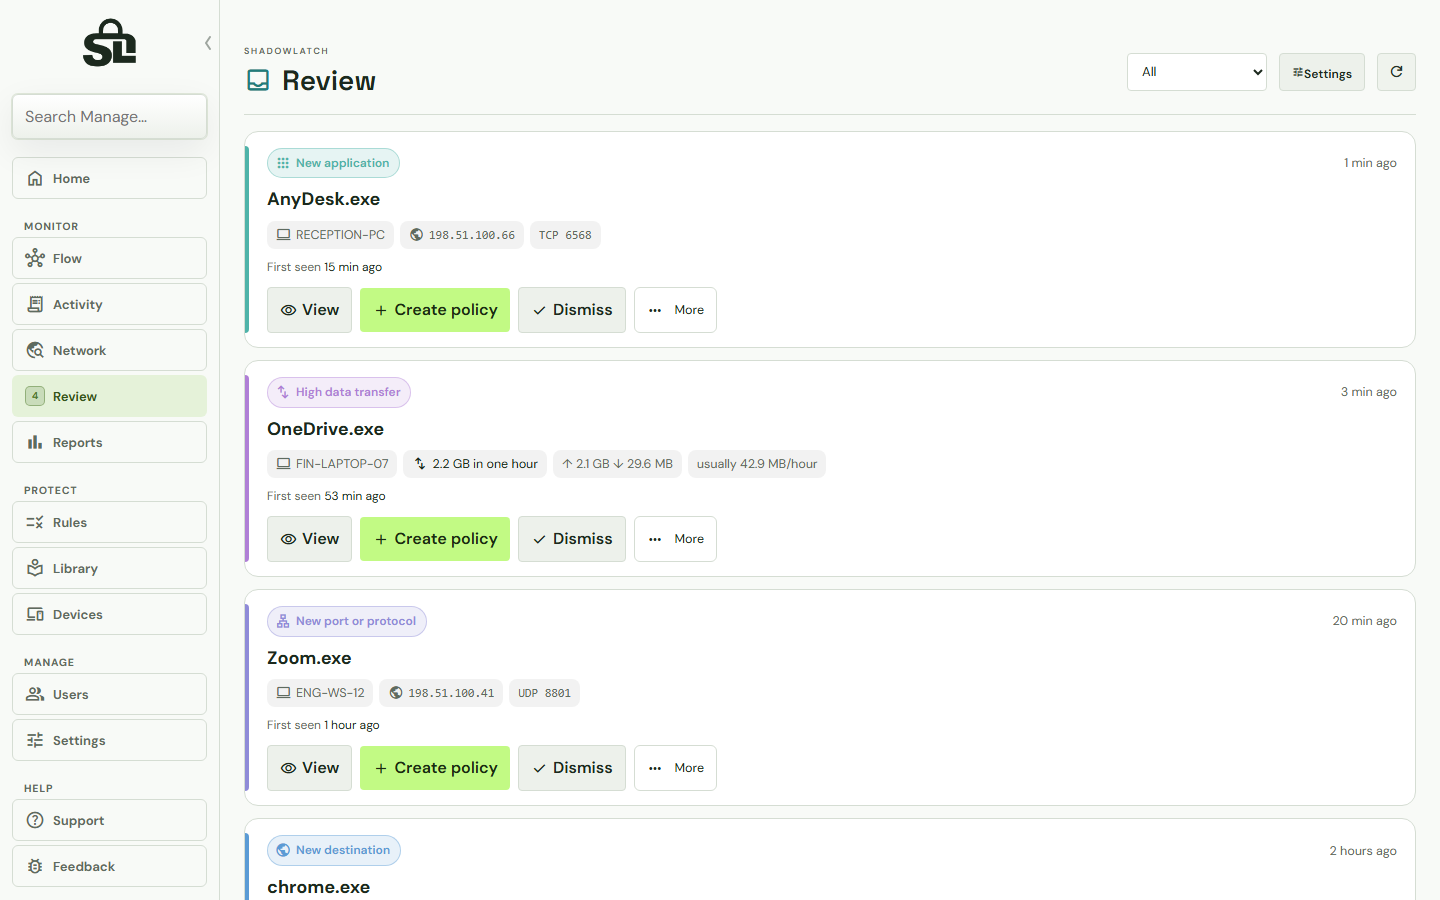Viewport: 1440px width, 900px height.
Task: Create policy for OneDrive.exe
Action: point(435,539)
